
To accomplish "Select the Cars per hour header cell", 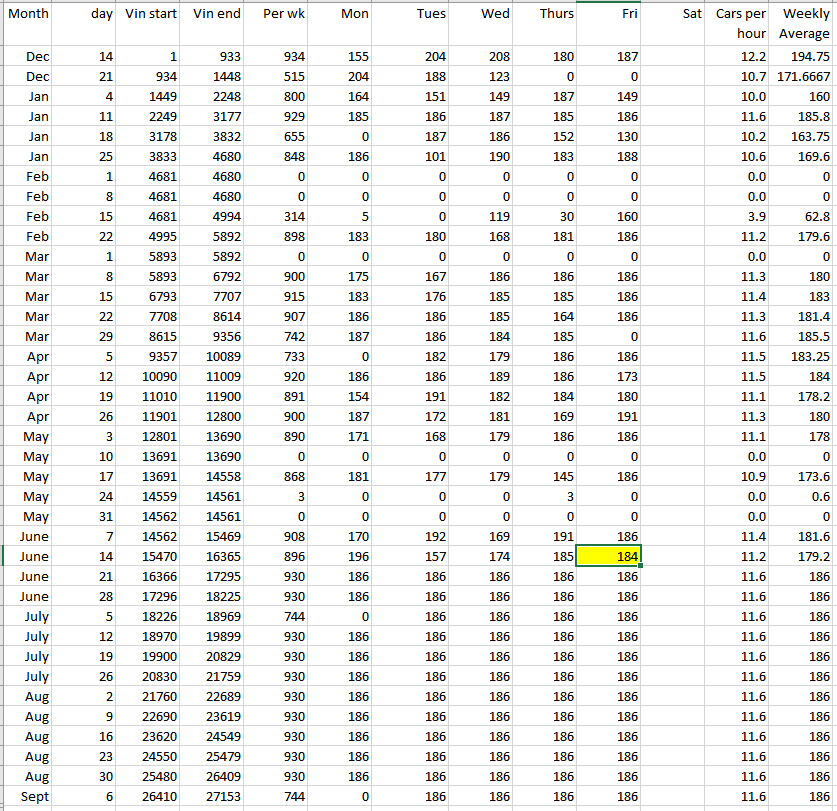I will pyautogui.click(x=740, y=24).
